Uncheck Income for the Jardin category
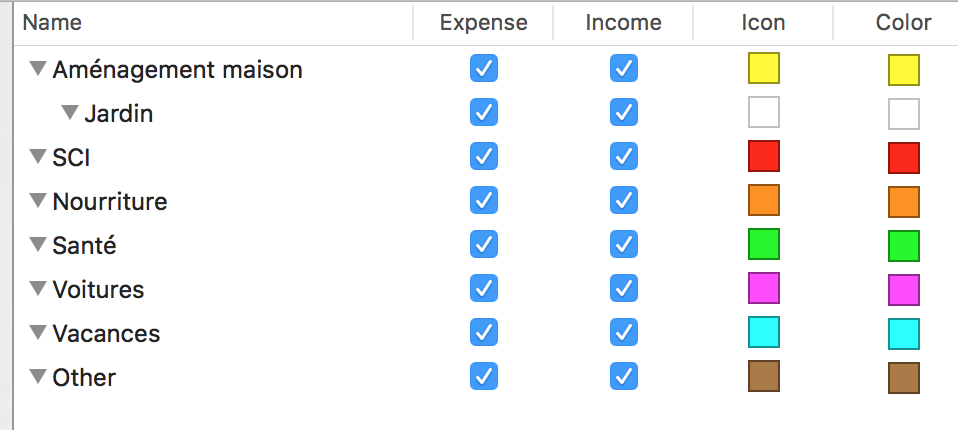Image resolution: width=958 pixels, height=430 pixels. [x=624, y=112]
